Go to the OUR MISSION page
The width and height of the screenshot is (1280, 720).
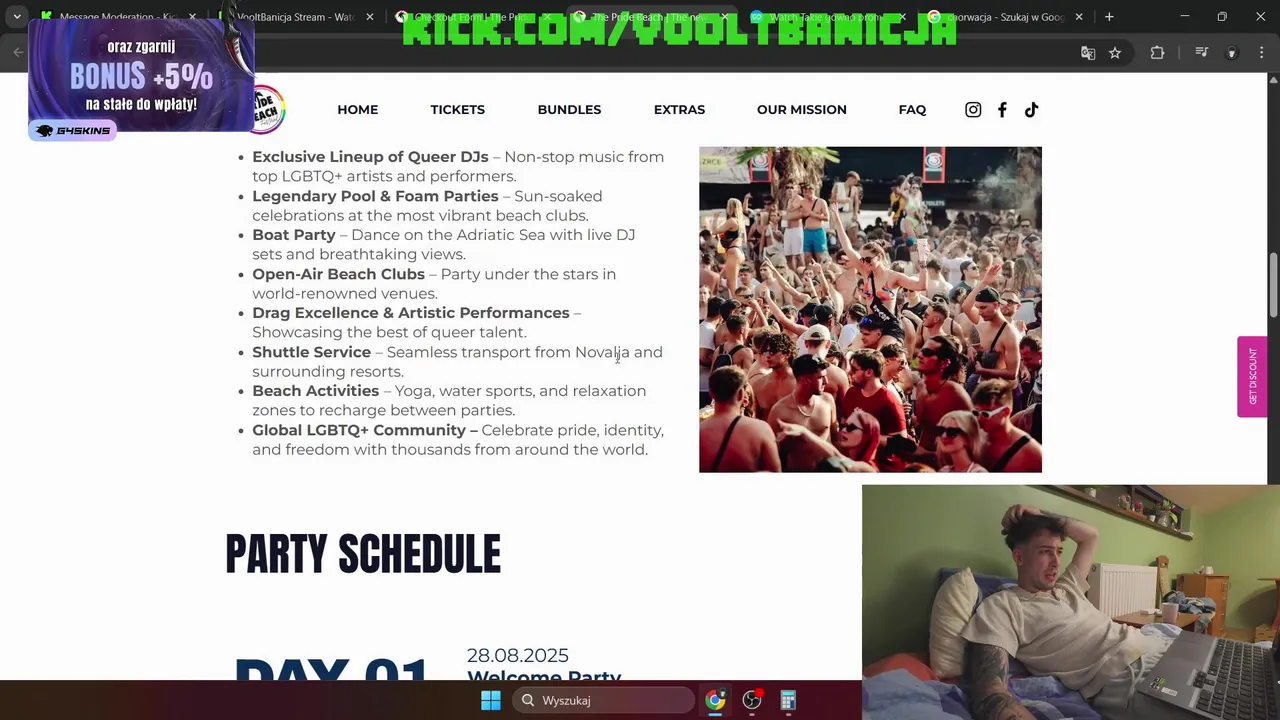tap(801, 110)
